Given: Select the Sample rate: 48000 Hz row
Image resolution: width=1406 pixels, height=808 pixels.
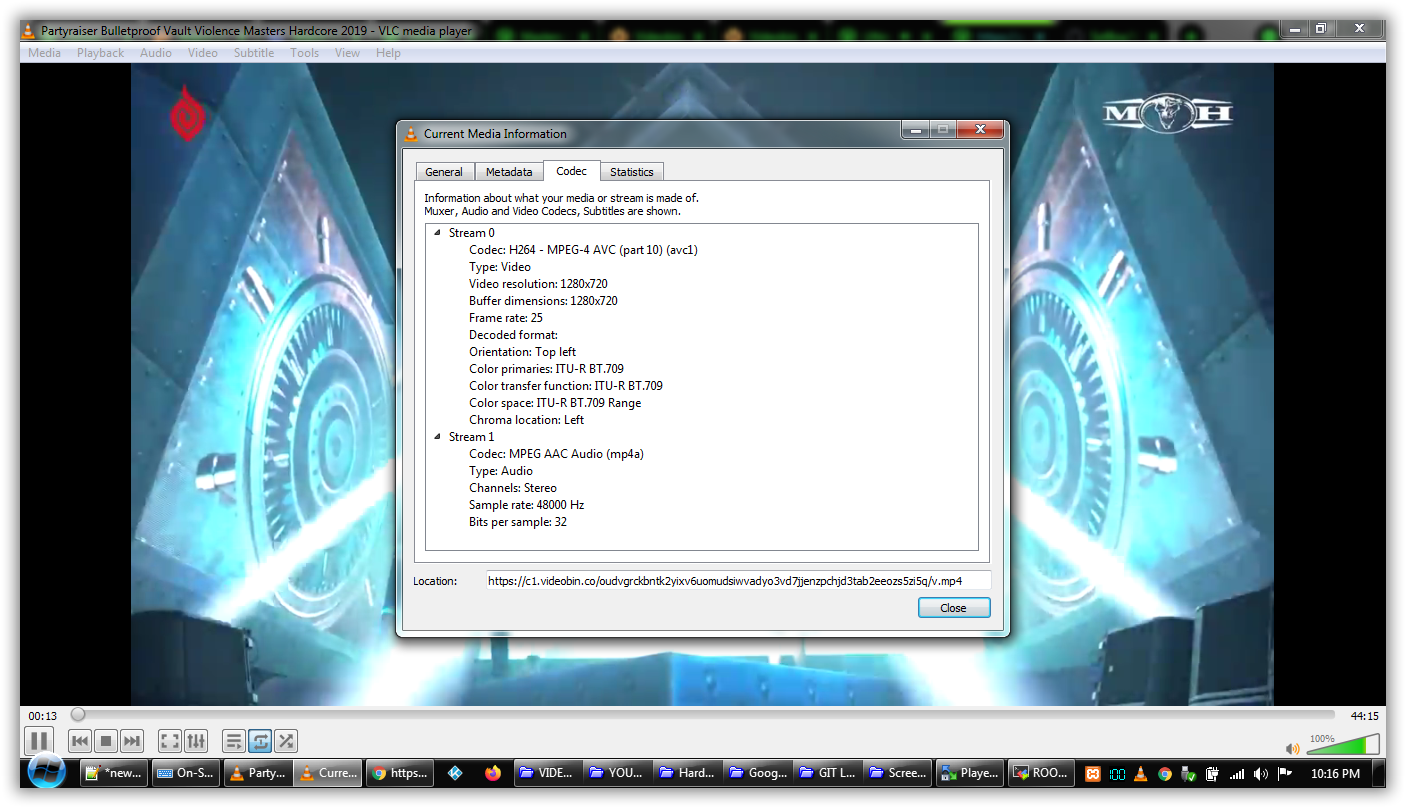Looking at the screenshot, I should pyautogui.click(x=527, y=505).
